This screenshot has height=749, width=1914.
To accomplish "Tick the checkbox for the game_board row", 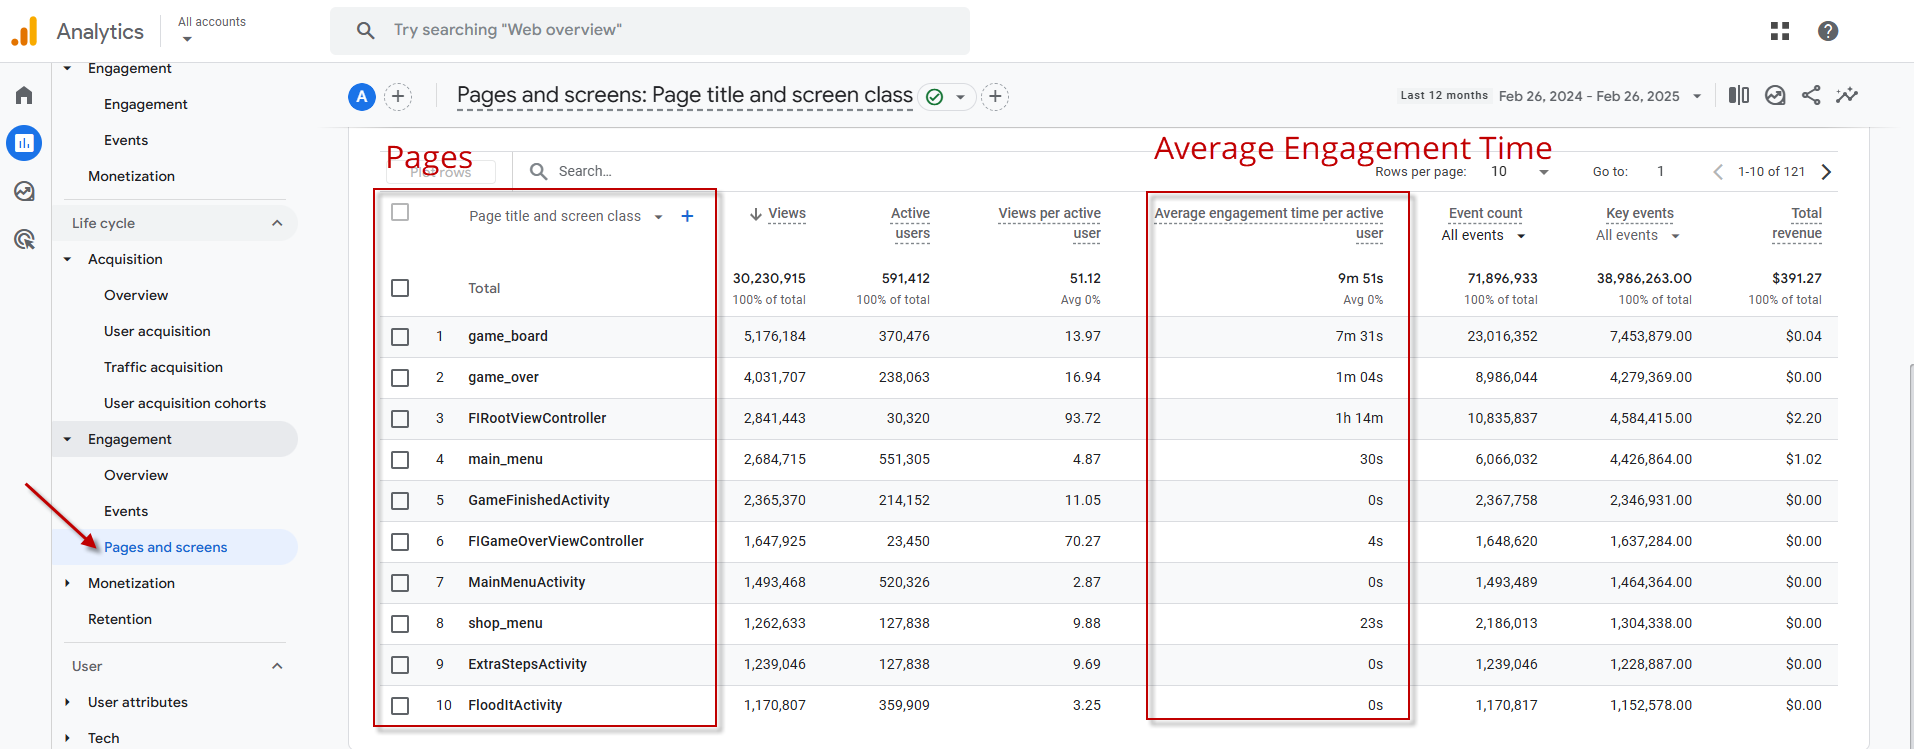I will coord(400,337).
